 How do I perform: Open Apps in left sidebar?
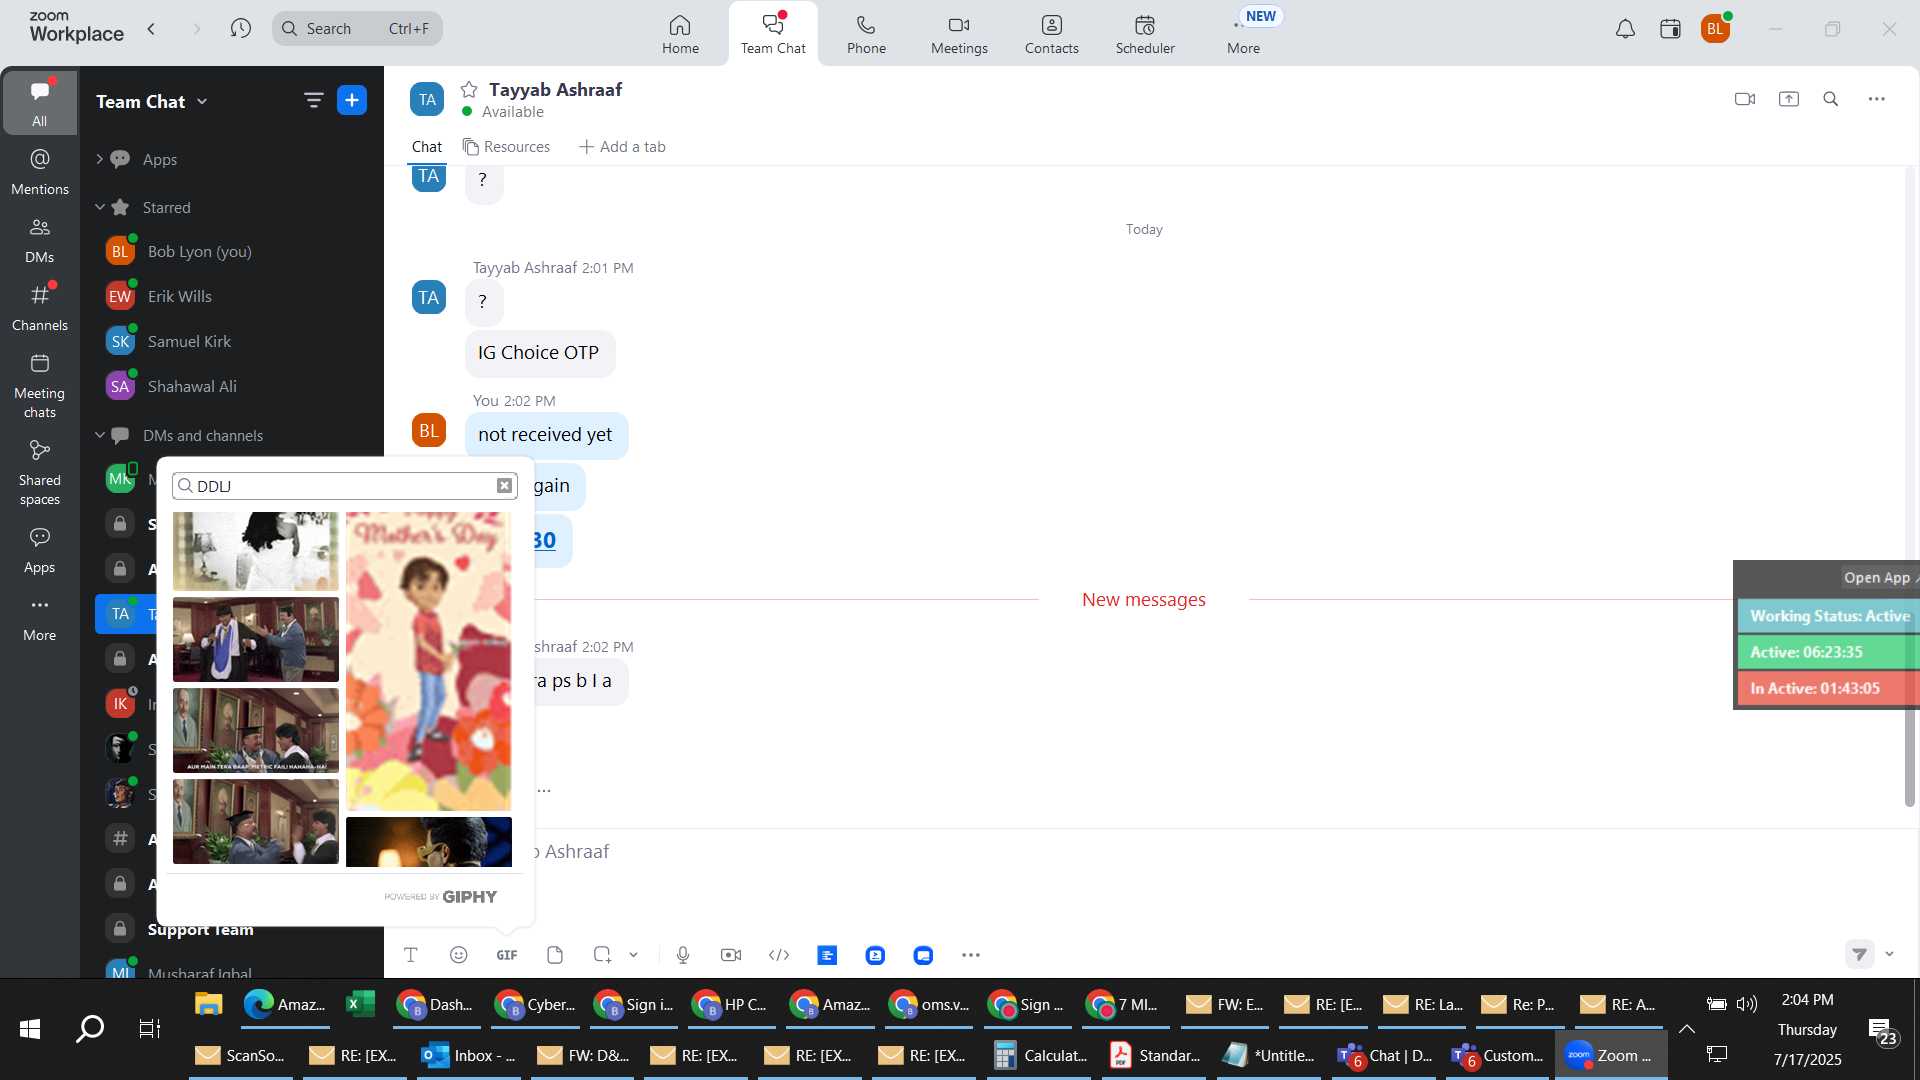(39, 550)
